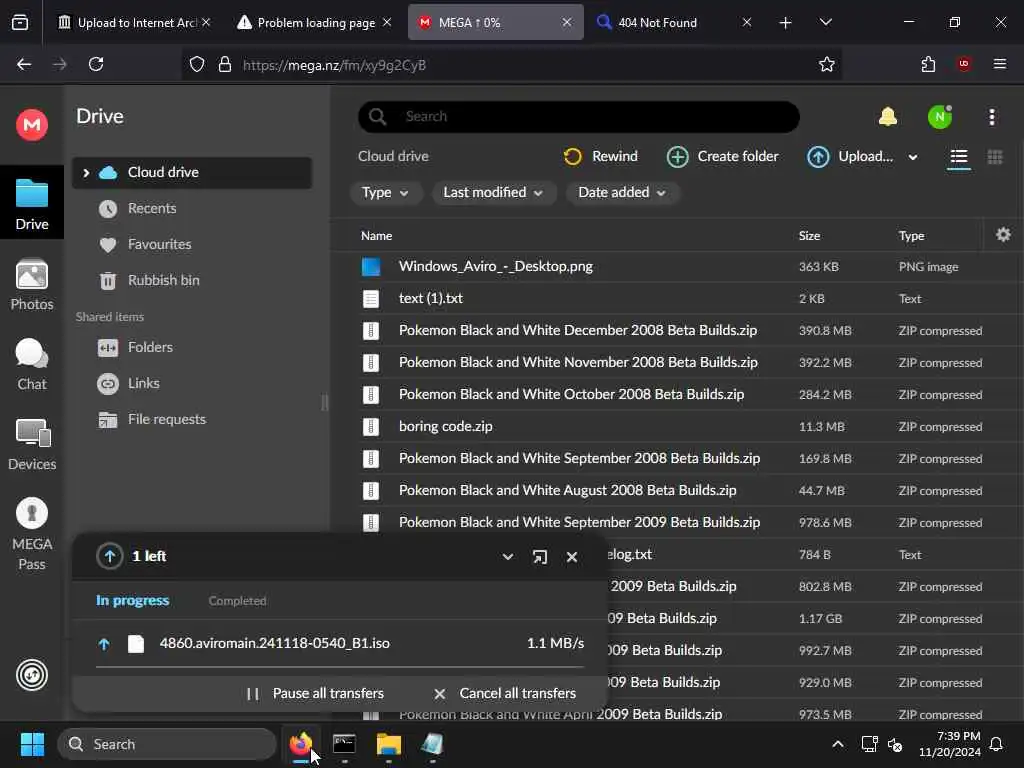Open the green N account avatar
The width and height of the screenshot is (1024, 768).
pyautogui.click(x=939, y=117)
